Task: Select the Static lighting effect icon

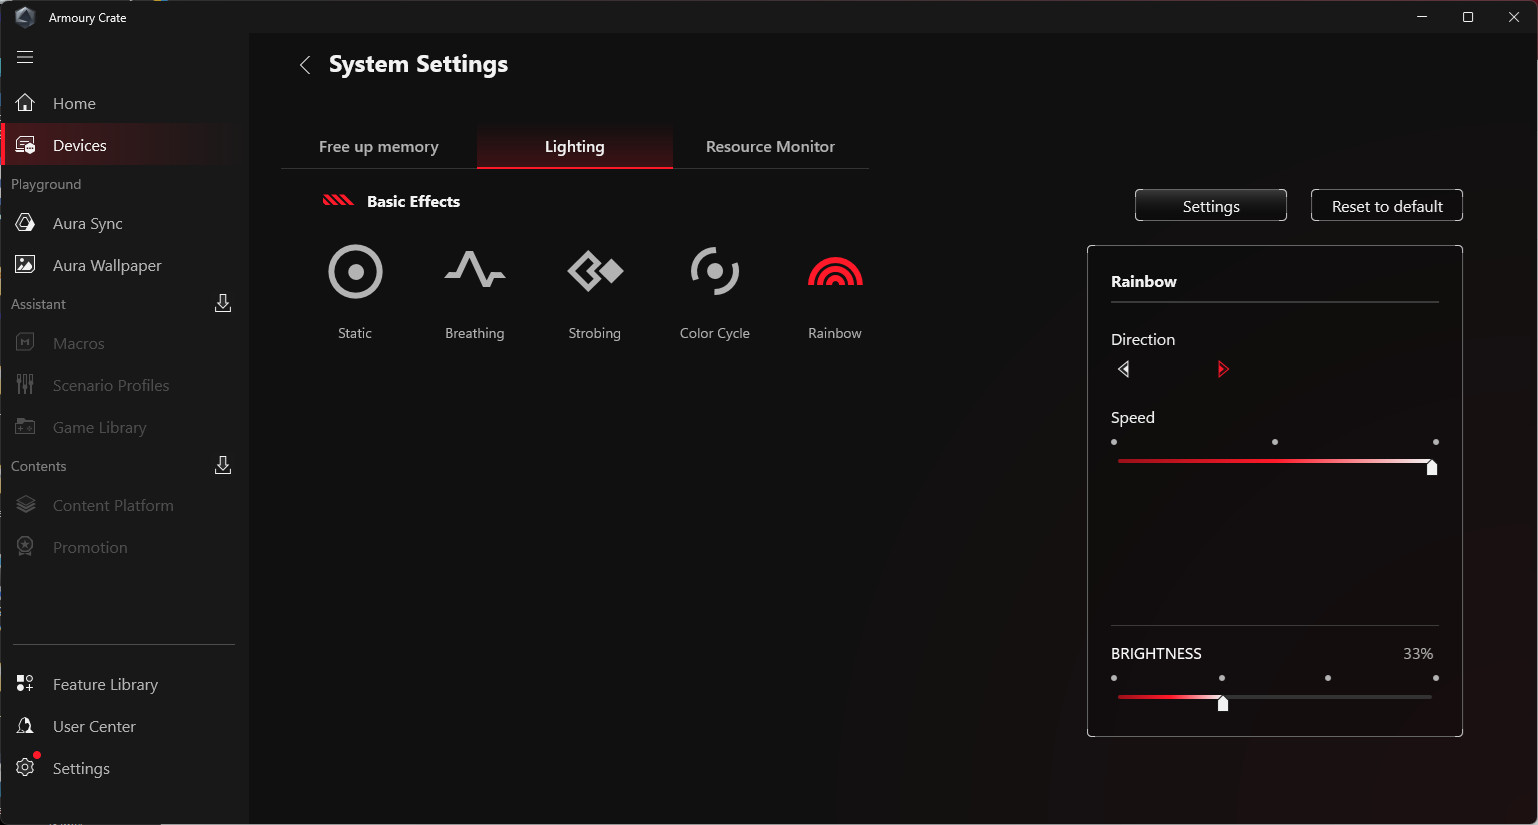Action: click(x=355, y=272)
